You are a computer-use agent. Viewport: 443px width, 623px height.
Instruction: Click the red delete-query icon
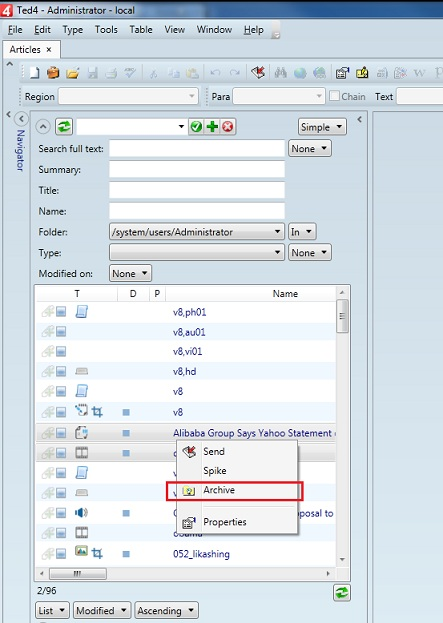tap(228, 127)
